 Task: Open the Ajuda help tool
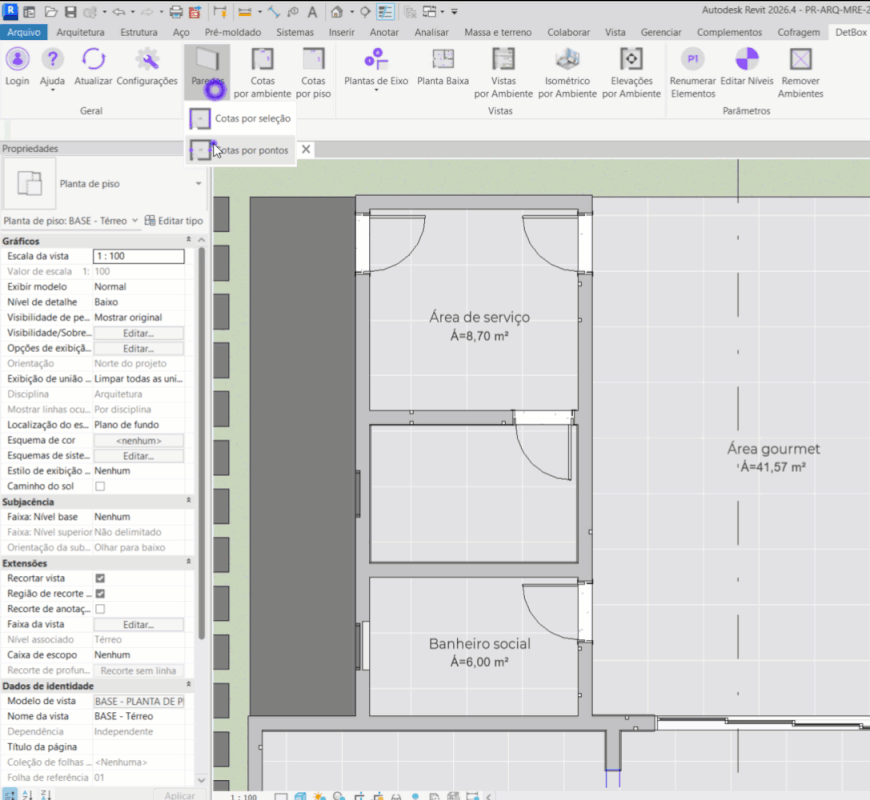pos(52,67)
